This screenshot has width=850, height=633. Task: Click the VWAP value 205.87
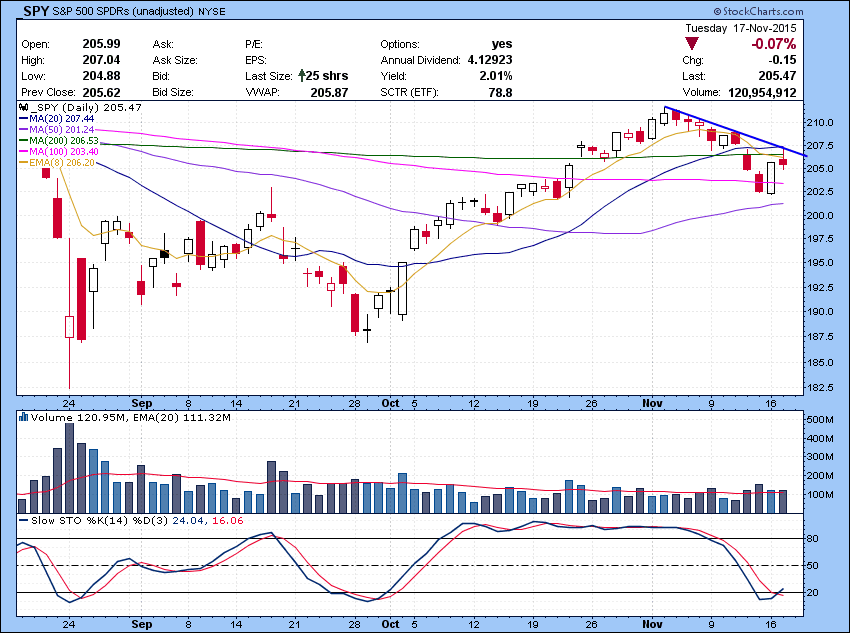329,92
